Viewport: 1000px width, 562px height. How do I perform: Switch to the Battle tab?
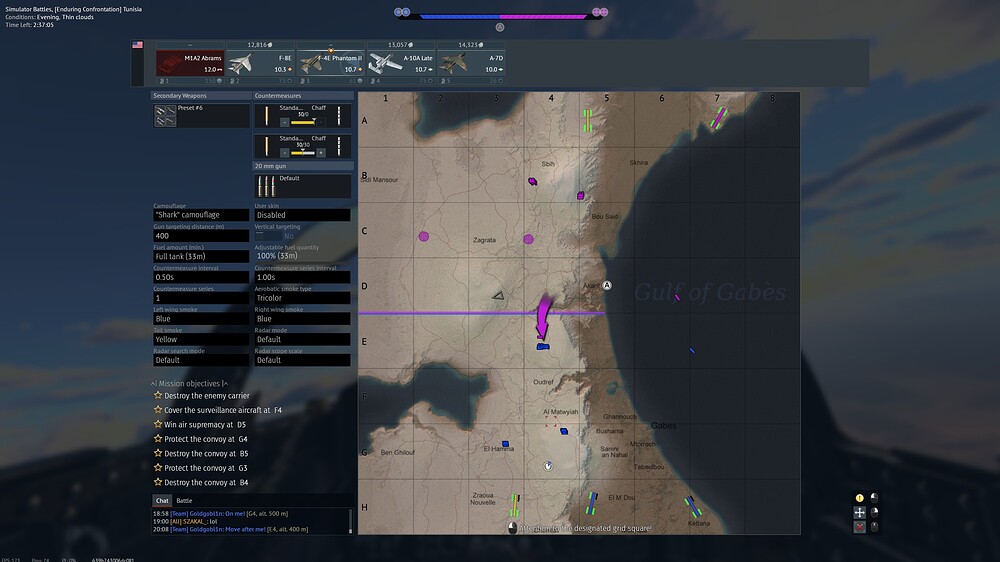[184, 500]
